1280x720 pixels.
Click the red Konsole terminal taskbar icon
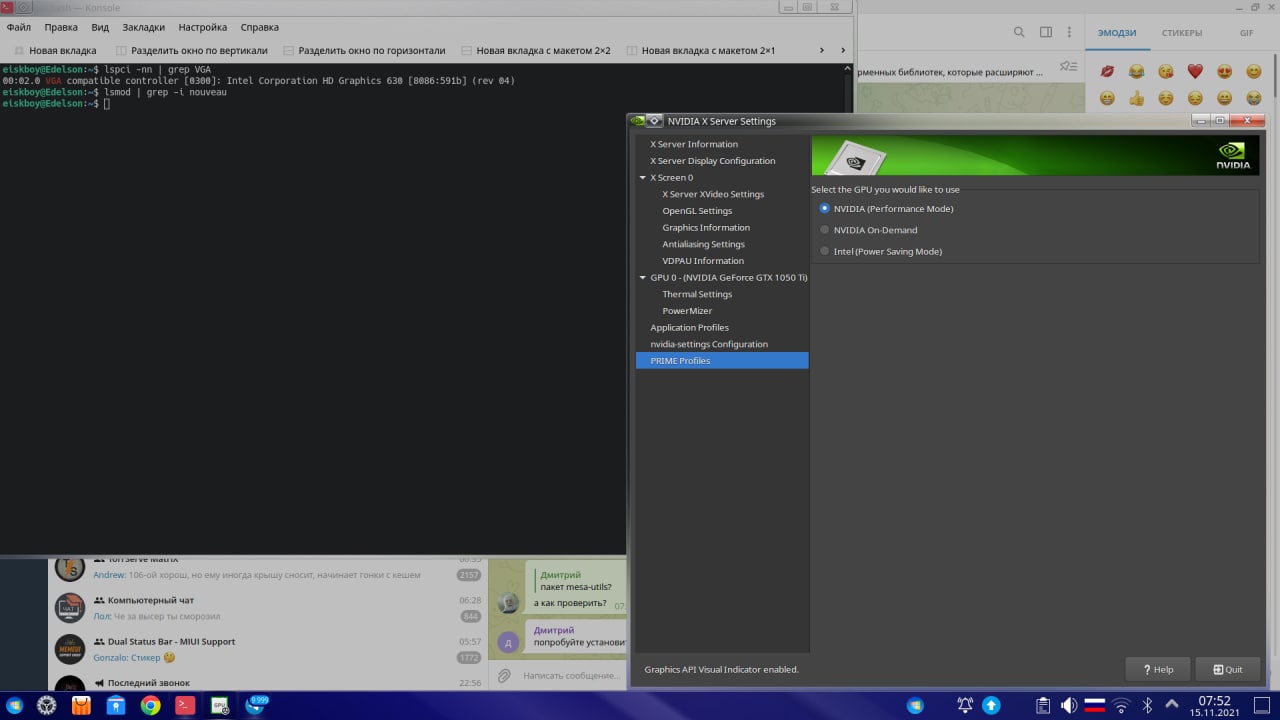185,706
